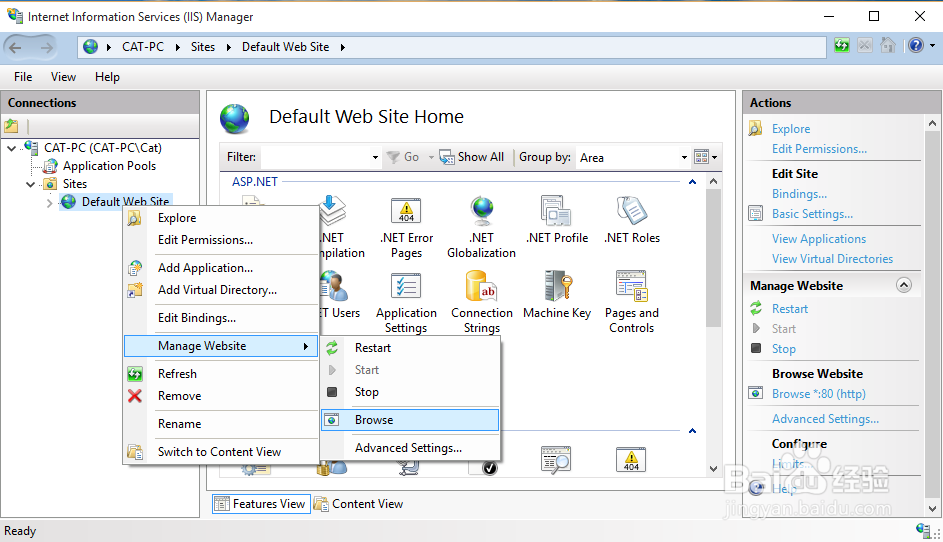
Task: Open the Help menu
Action: pyautogui.click(x=107, y=77)
